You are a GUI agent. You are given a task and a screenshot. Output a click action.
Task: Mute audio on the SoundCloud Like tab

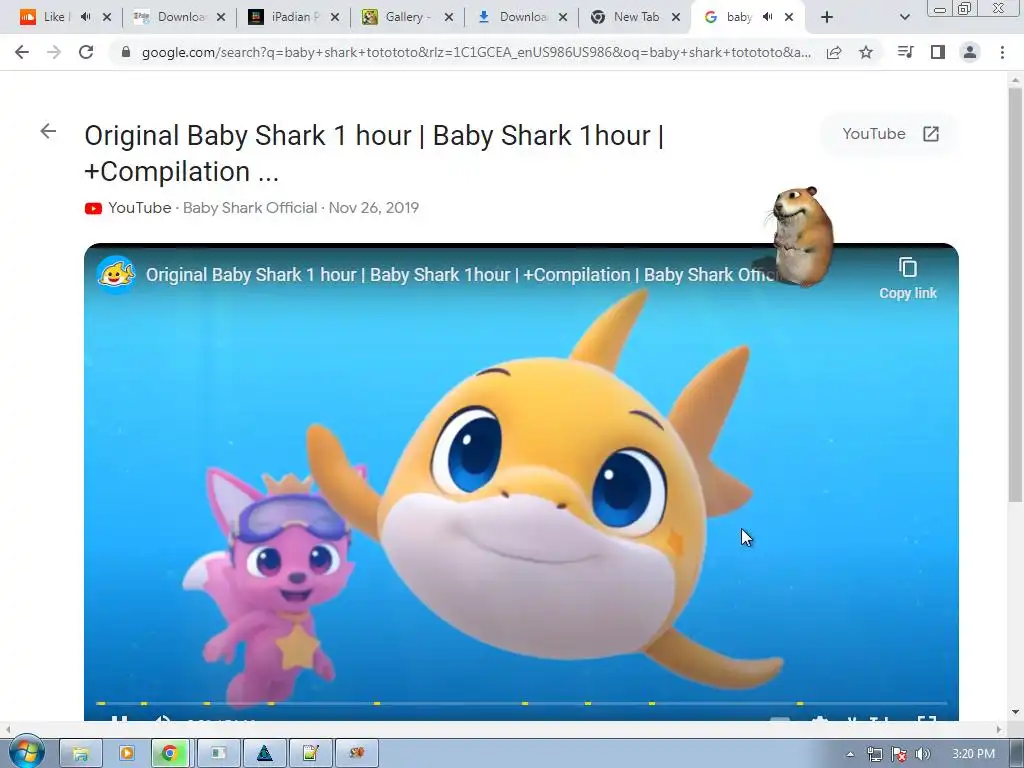pos(86,17)
